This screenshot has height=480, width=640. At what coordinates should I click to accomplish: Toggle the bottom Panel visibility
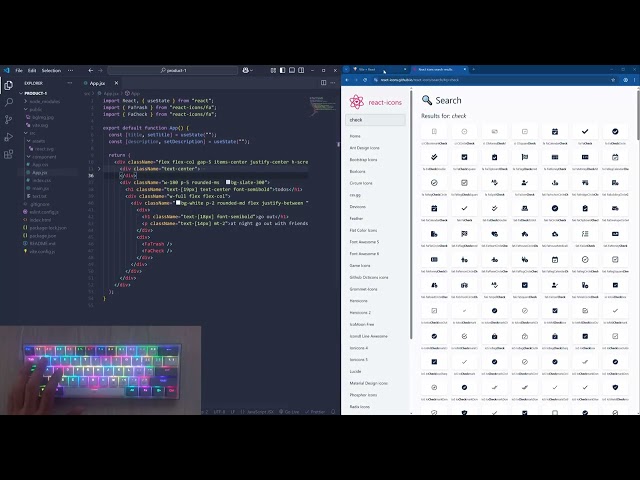[x=292, y=71]
